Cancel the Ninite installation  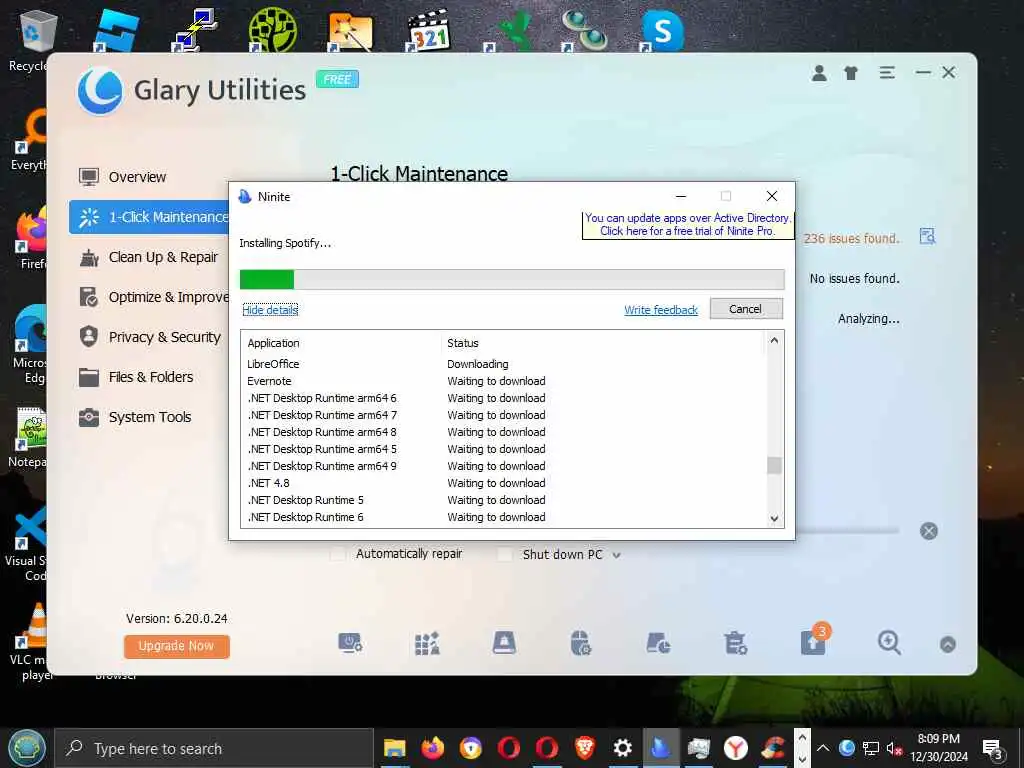pos(746,309)
